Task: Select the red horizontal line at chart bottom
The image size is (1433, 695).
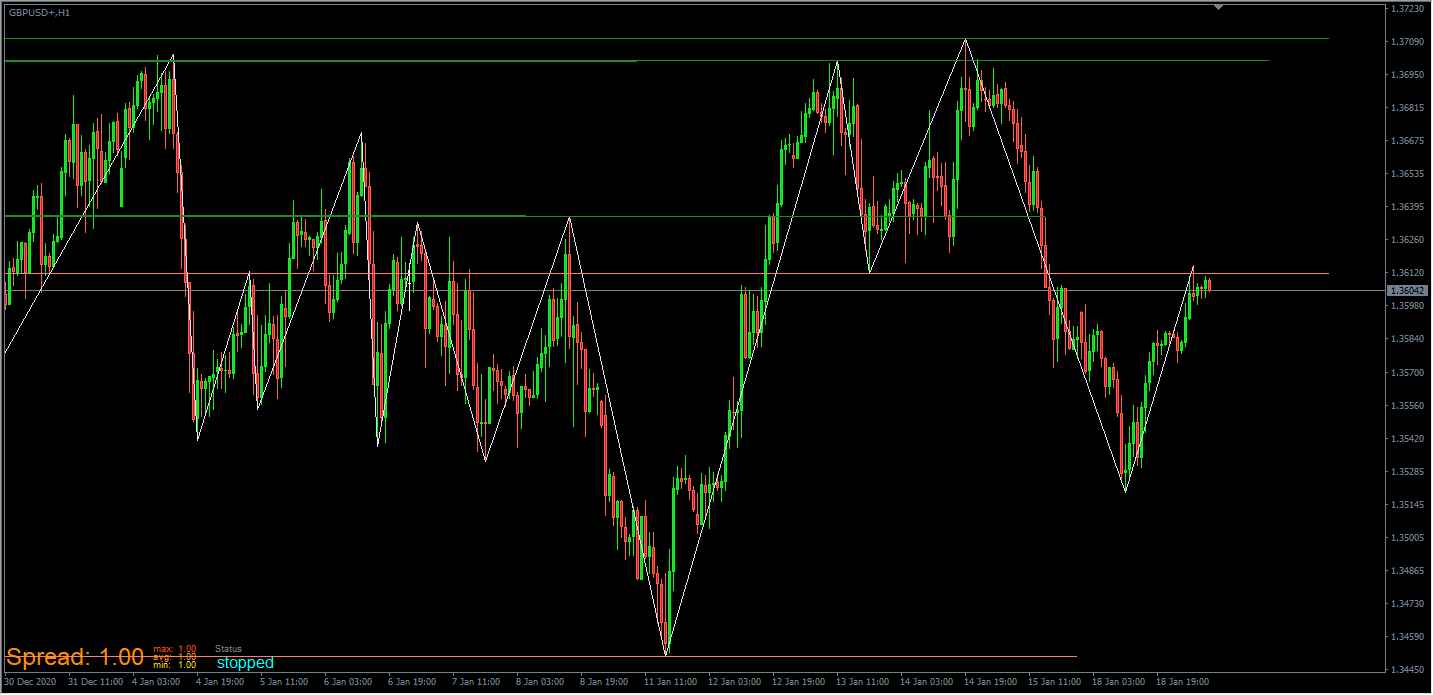Action: [541, 656]
